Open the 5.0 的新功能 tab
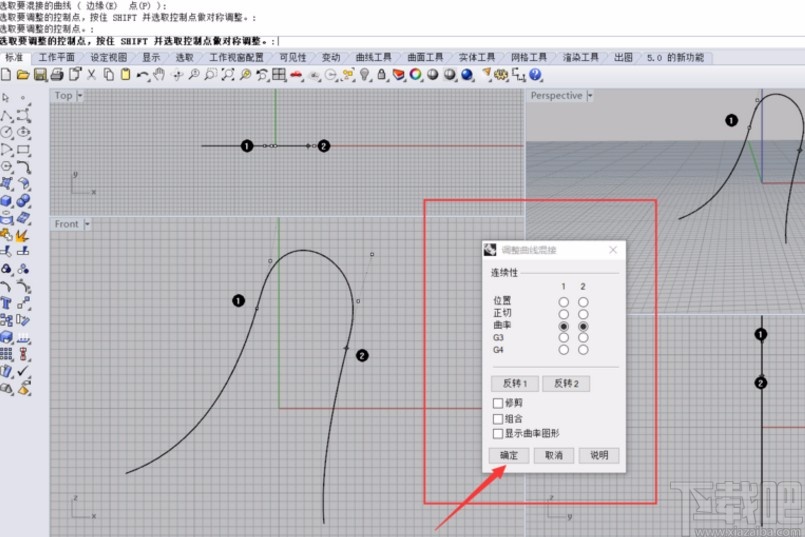Viewport: 805px width, 537px height. click(x=675, y=57)
